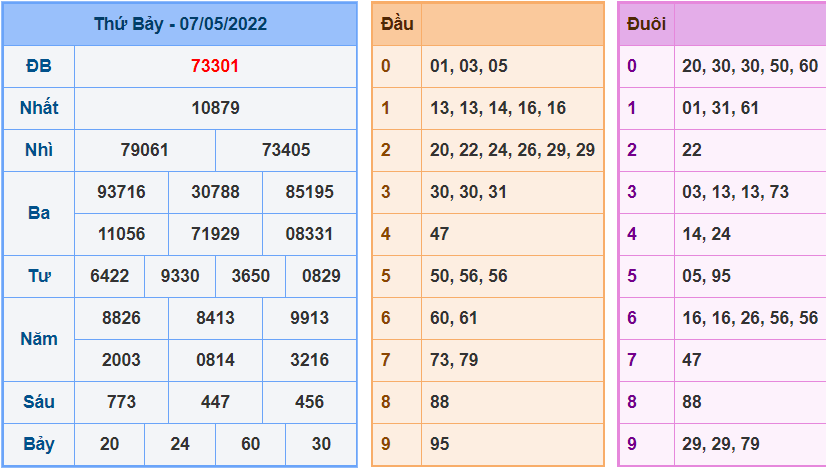Select value 88 in Đuôi row 8
The width and height of the screenshot is (826, 468).
click(x=692, y=402)
